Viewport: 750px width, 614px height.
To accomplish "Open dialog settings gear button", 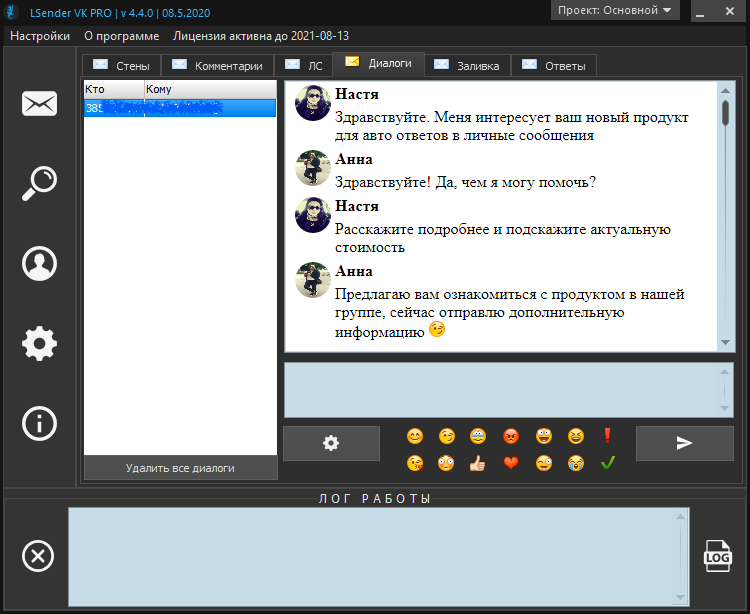I will [331, 443].
